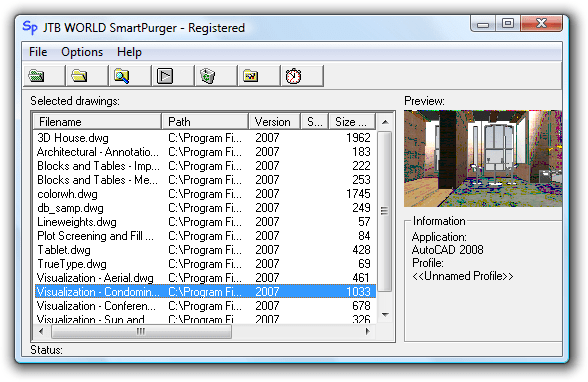Open the Options menu
Screen dimensions: 588x382
[82, 52]
